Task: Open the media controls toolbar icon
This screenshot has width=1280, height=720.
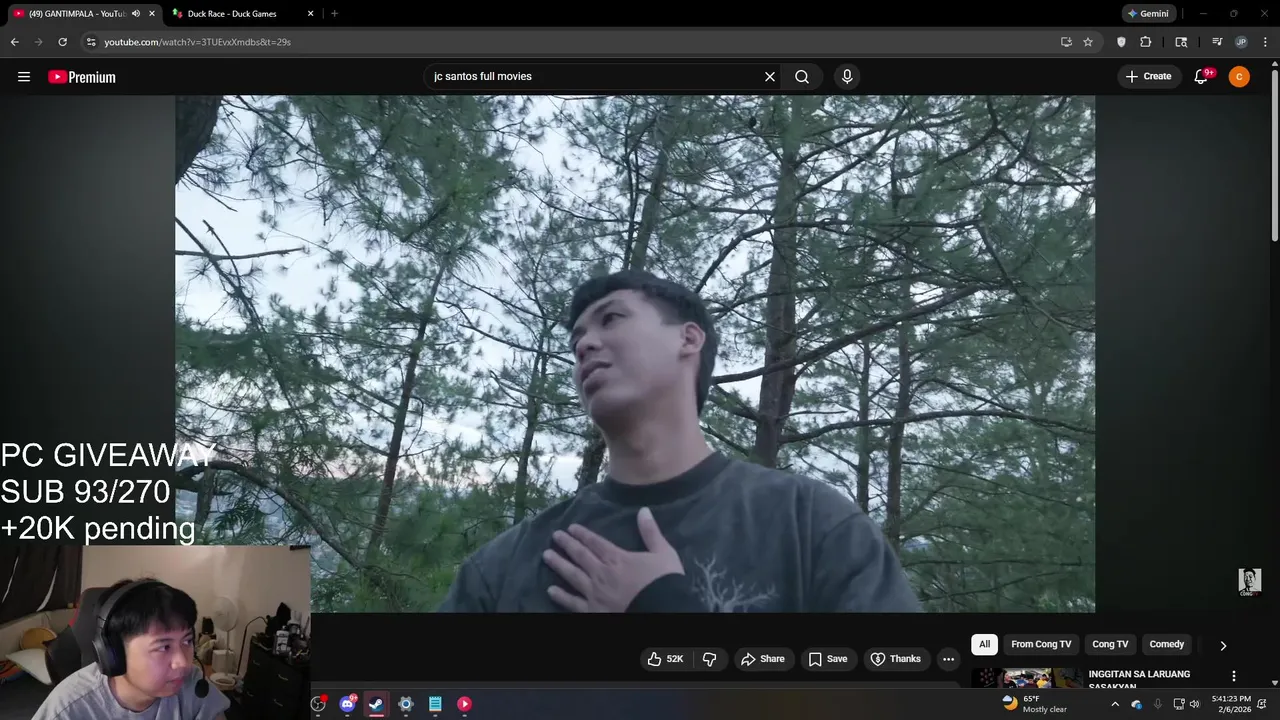Action: coord(1217,42)
